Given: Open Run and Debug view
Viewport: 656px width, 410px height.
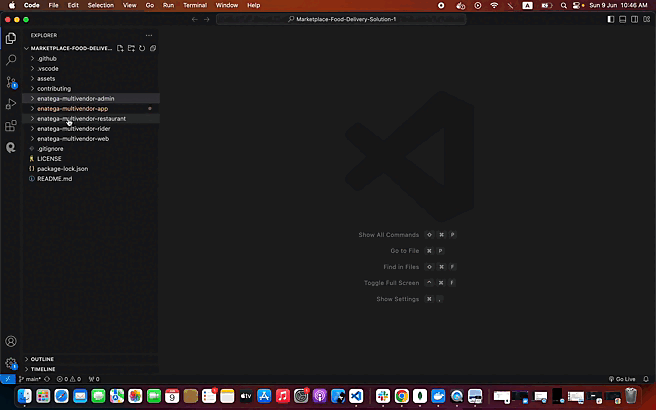Looking at the screenshot, I should coord(11,104).
